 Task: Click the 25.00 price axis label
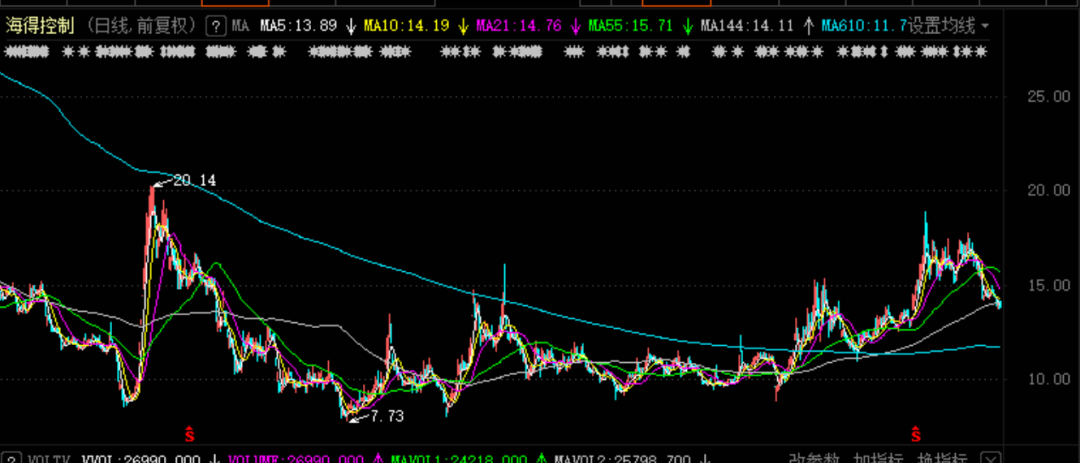1048,96
